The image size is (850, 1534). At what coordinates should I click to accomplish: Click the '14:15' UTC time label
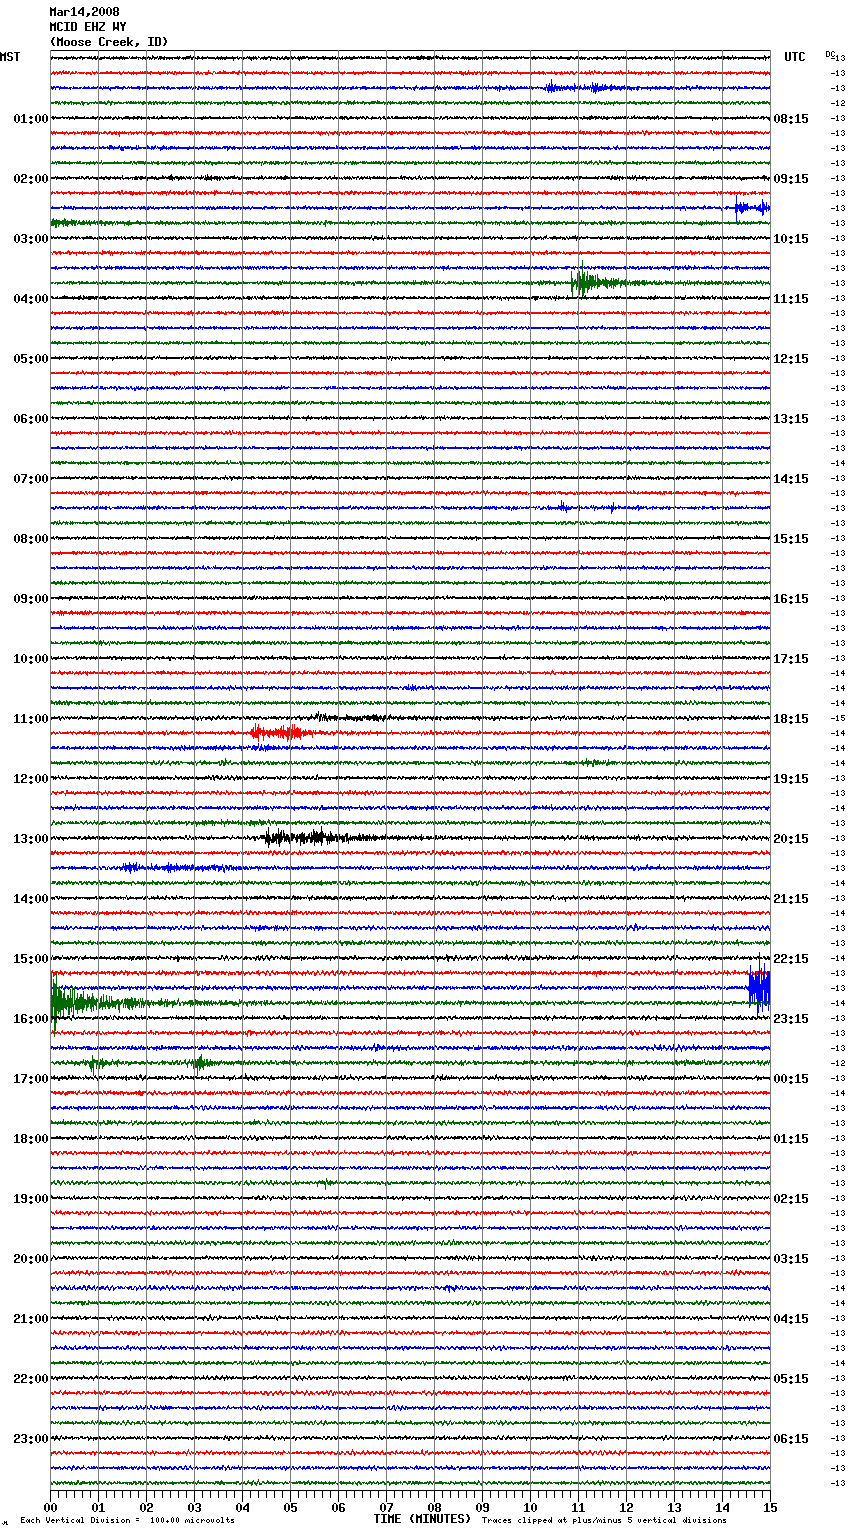(x=791, y=479)
